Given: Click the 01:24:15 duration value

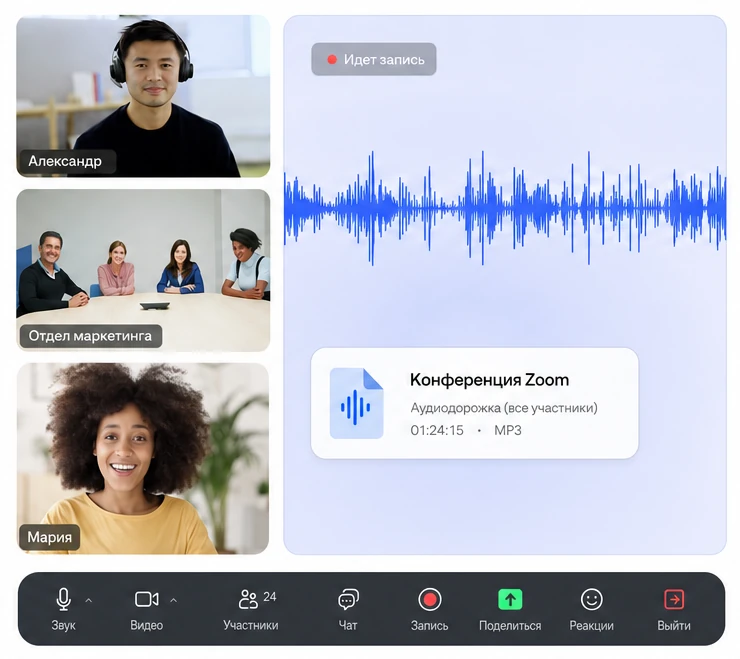Looking at the screenshot, I should point(437,430).
